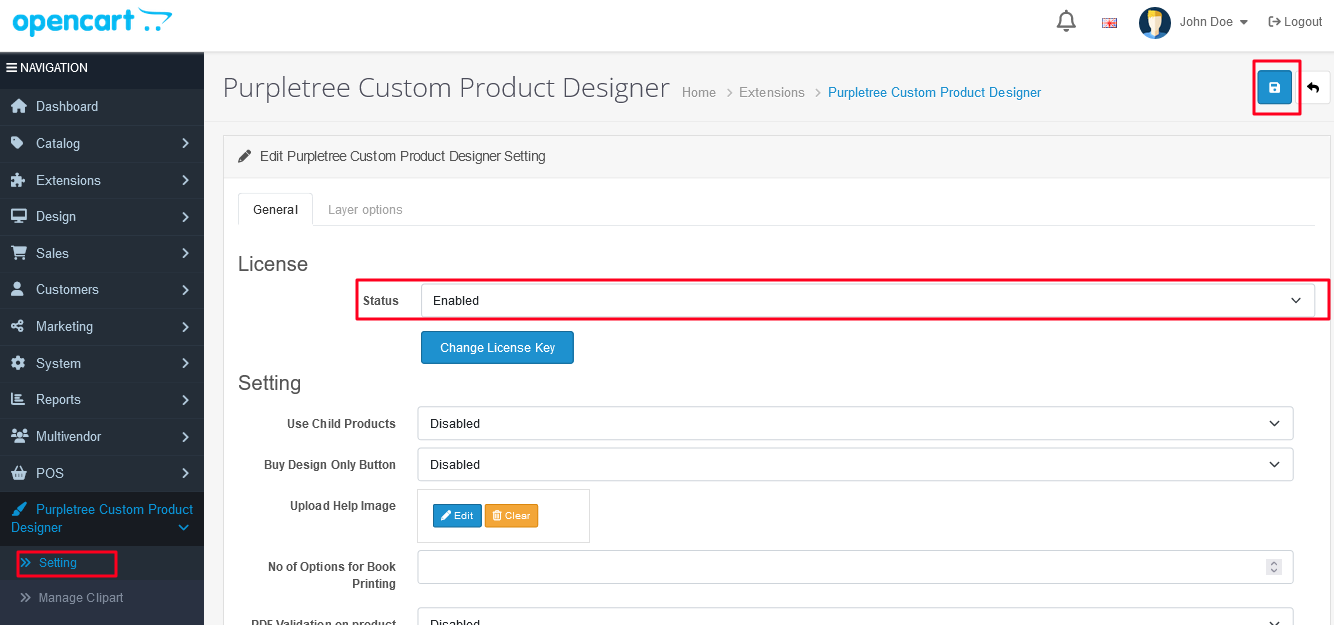This screenshot has height=625, width=1334.
Task: Open the notifications bell icon
Action: pos(1066,21)
